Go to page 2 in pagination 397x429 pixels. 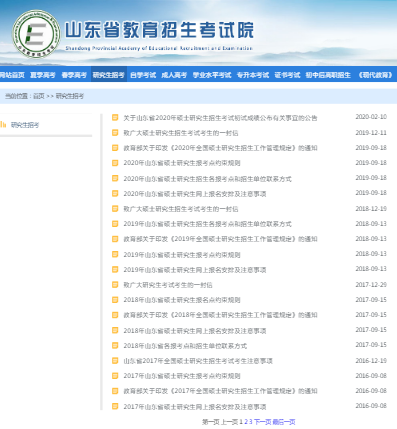pos(246,422)
